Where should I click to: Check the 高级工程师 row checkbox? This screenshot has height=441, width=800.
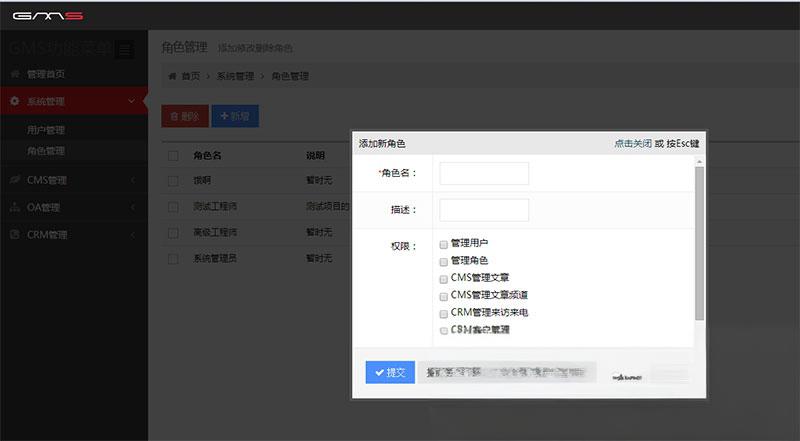click(173, 233)
